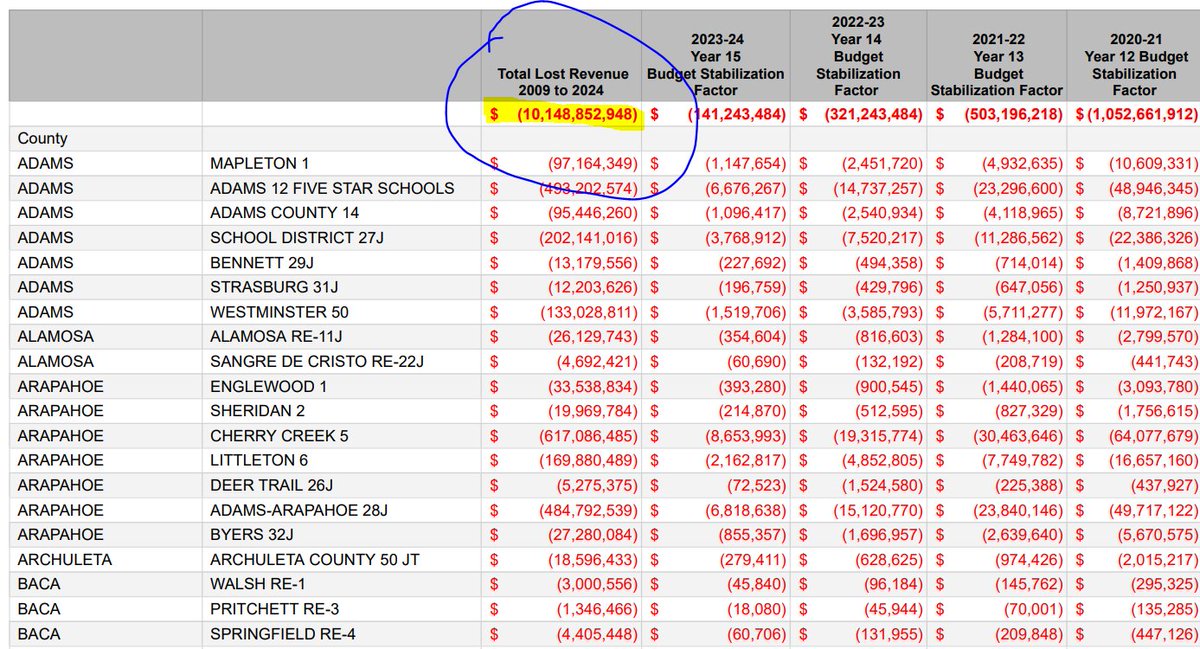Select value (95,446,260) for Adams County 14
This screenshot has height=649, width=1200.
tap(592, 213)
